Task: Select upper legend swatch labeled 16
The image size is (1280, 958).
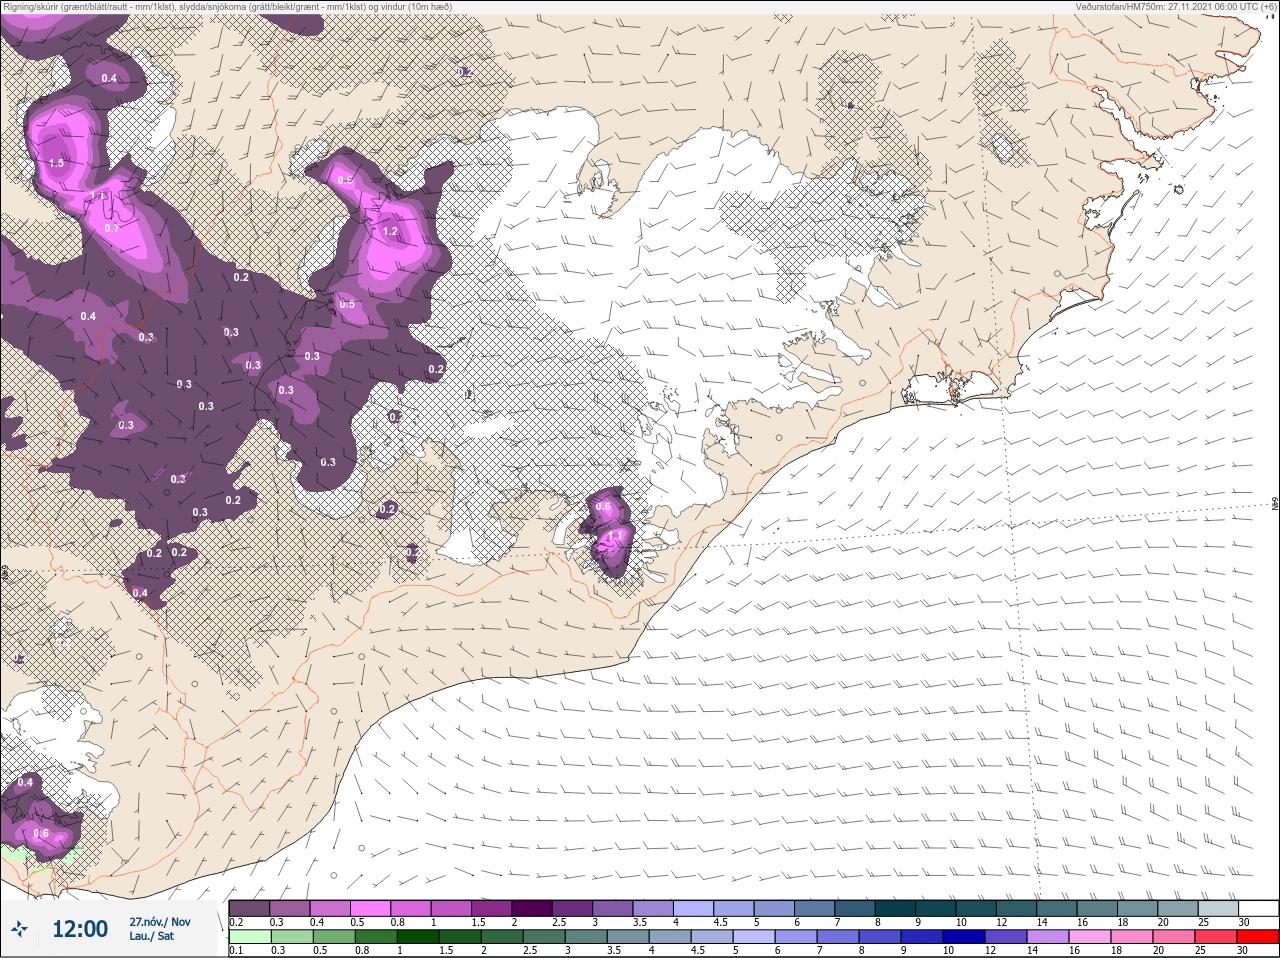Action: (x=1098, y=908)
